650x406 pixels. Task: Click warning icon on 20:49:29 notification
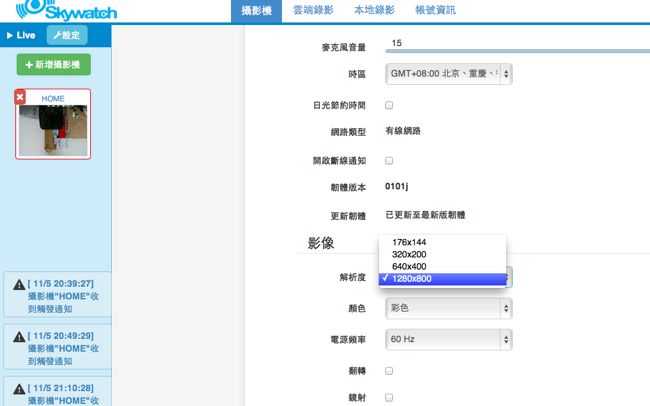coord(19,335)
